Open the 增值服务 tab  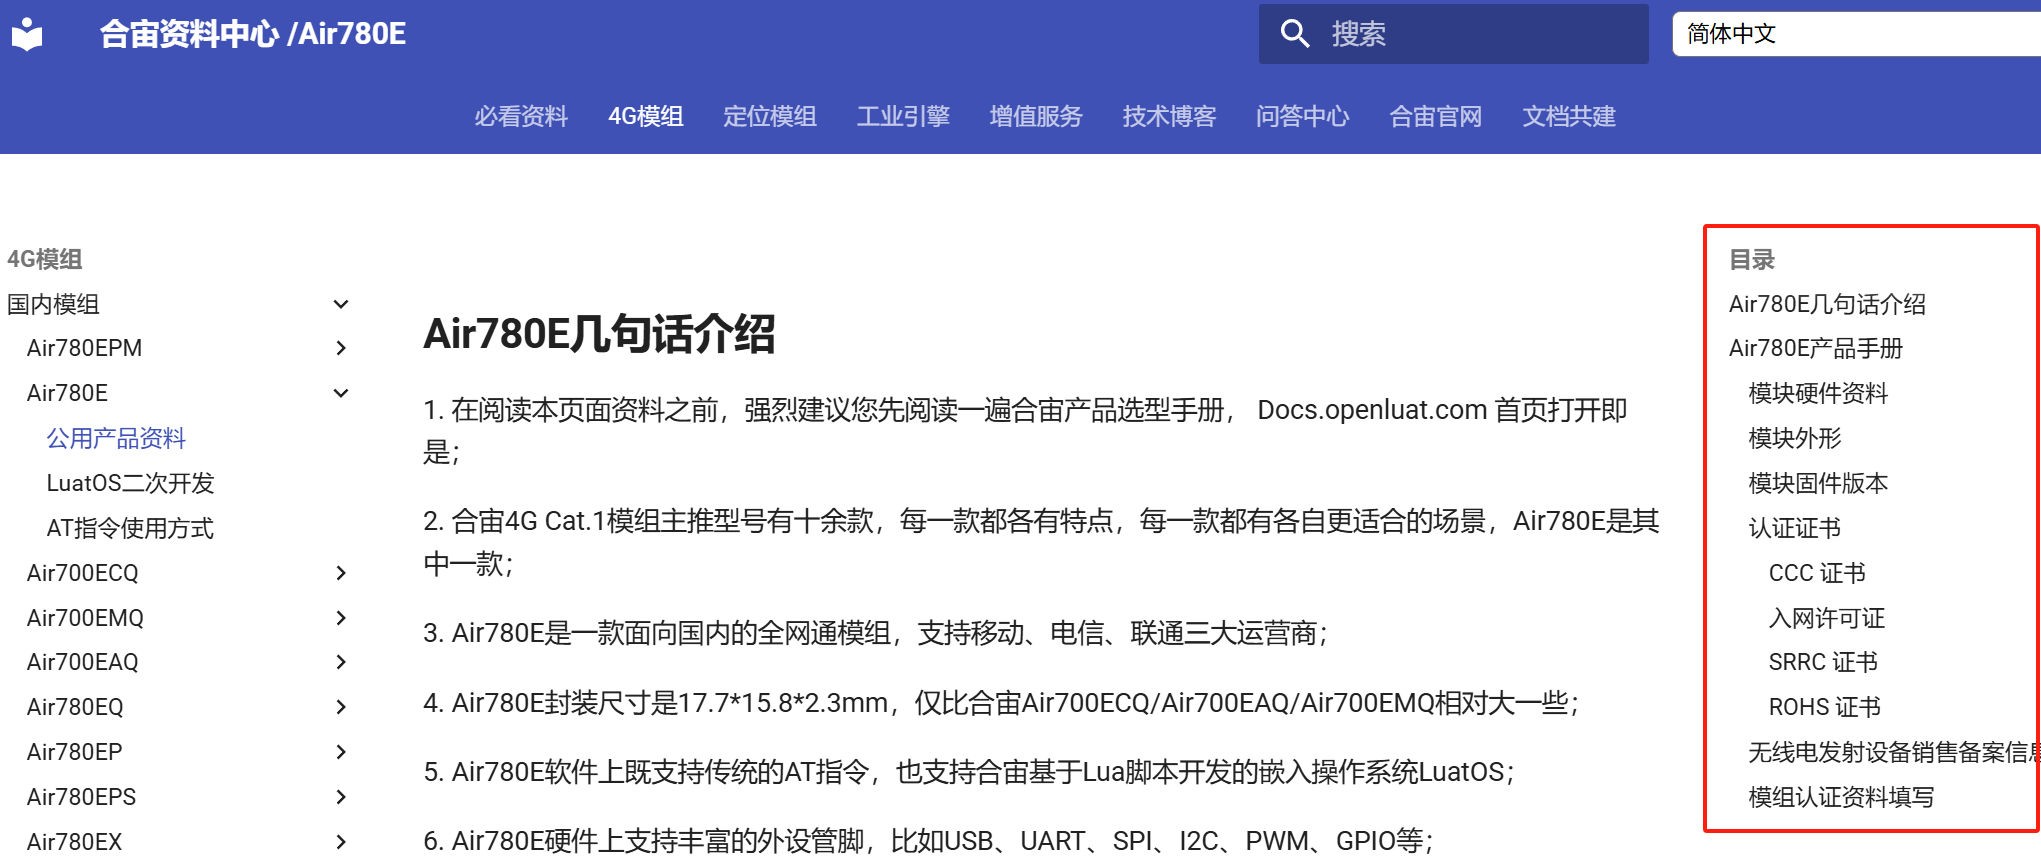pos(1036,116)
